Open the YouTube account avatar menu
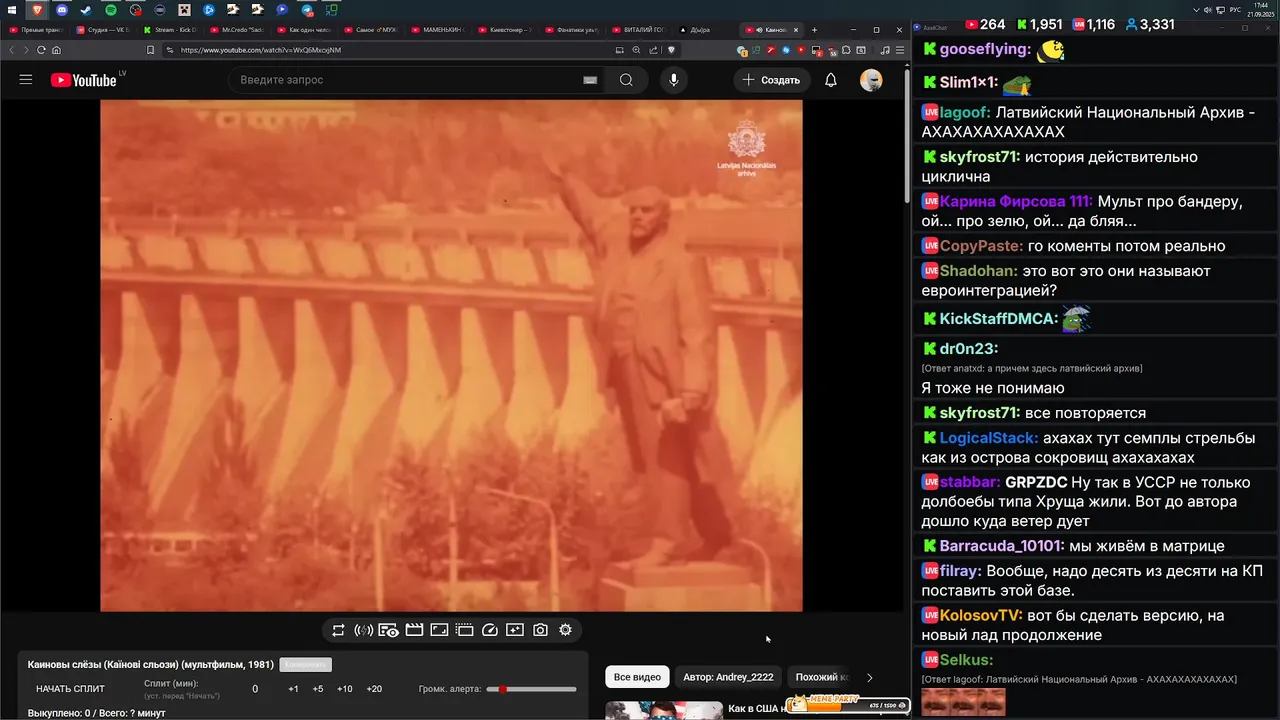The height and width of the screenshot is (720, 1280). click(871, 80)
